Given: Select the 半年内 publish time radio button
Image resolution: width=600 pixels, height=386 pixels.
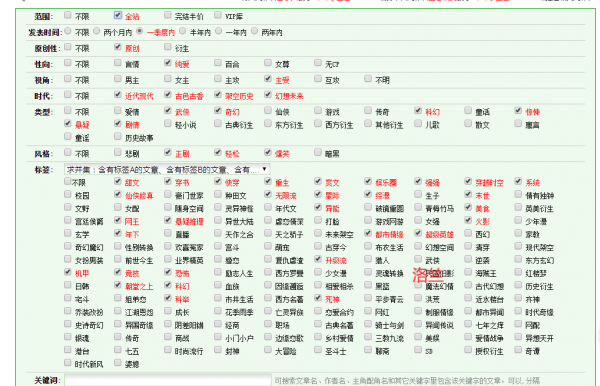Looking at the screenshot, I should [183, 31].
